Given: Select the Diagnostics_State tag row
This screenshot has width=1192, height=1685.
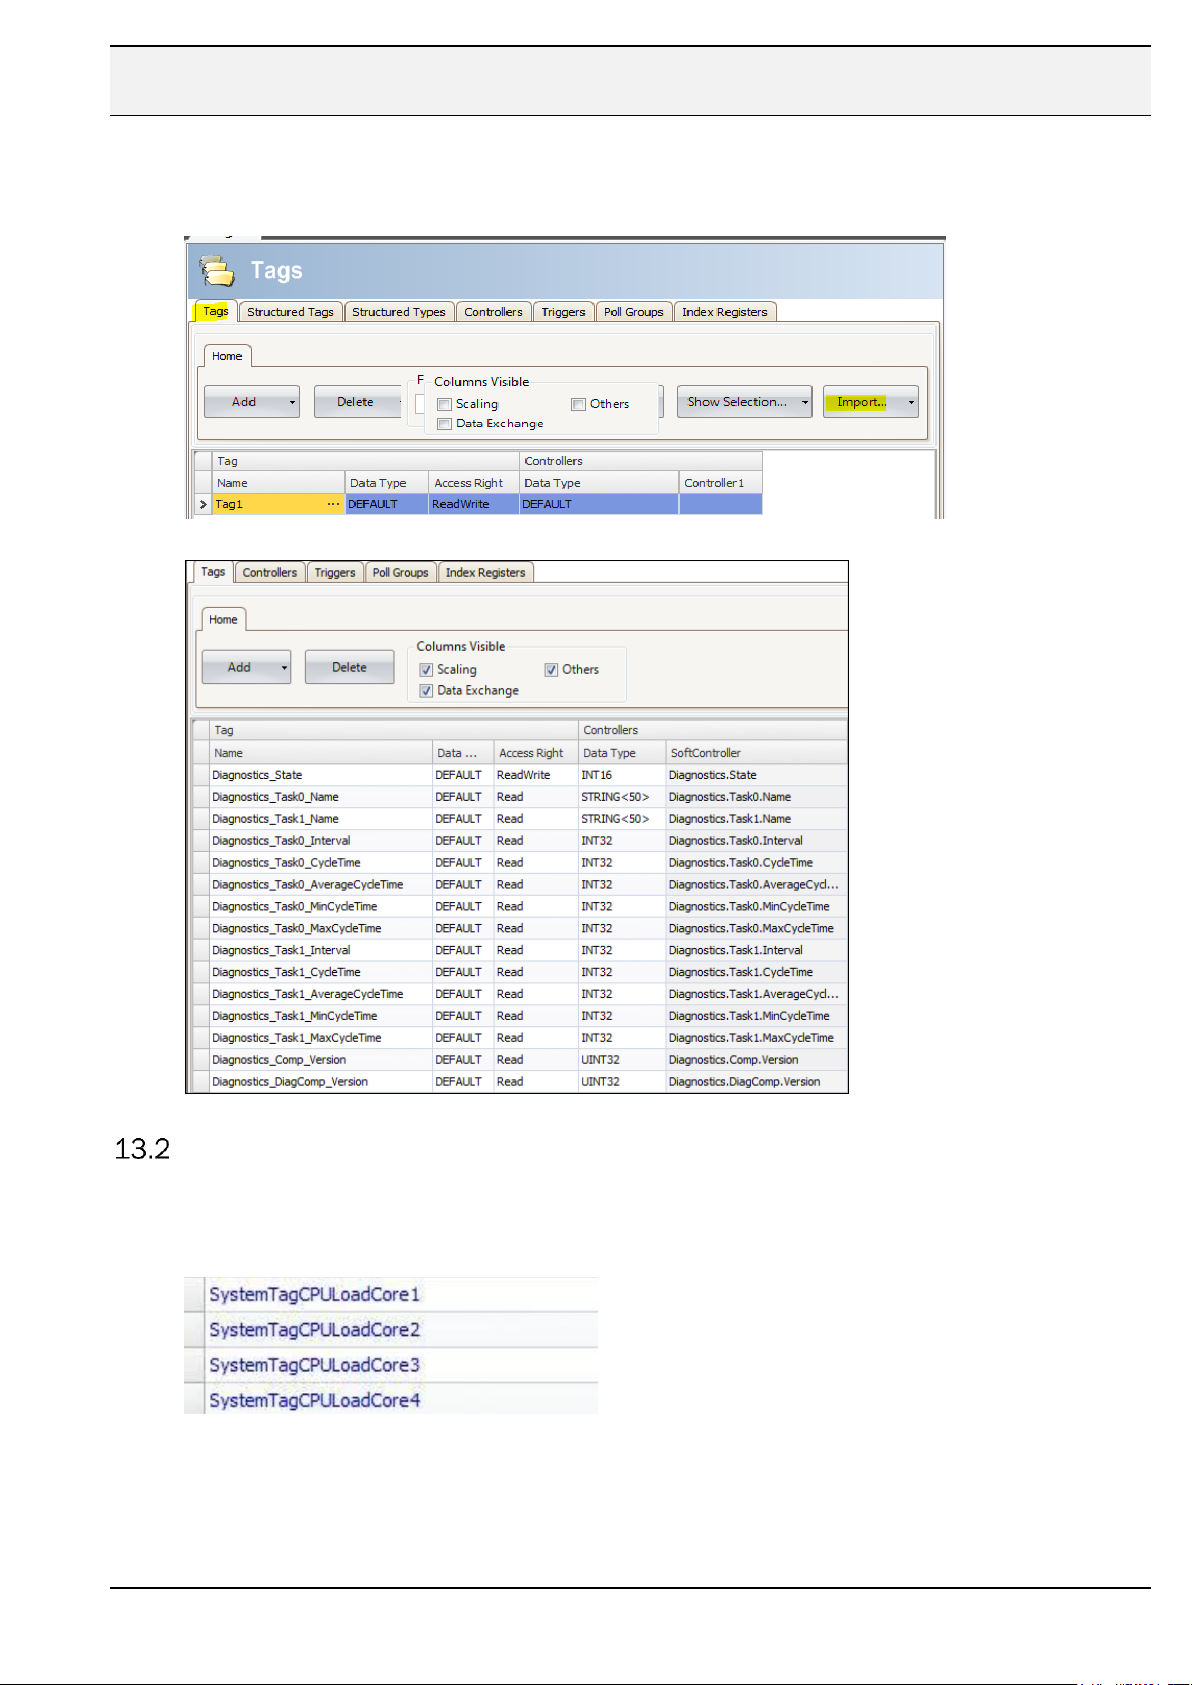Looking at the screenshot, I should [257, 775].
